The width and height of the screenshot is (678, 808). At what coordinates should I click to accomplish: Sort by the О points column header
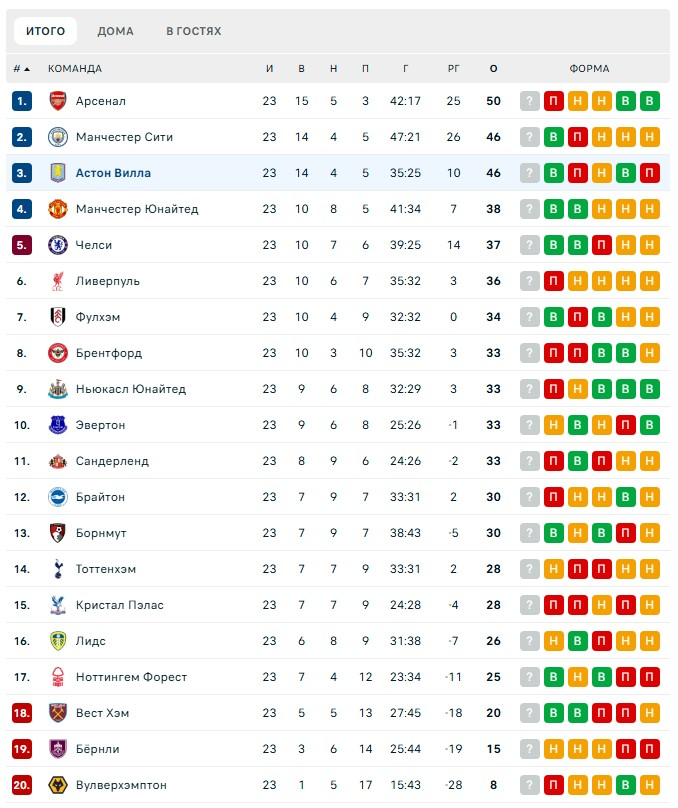[493, 69]
